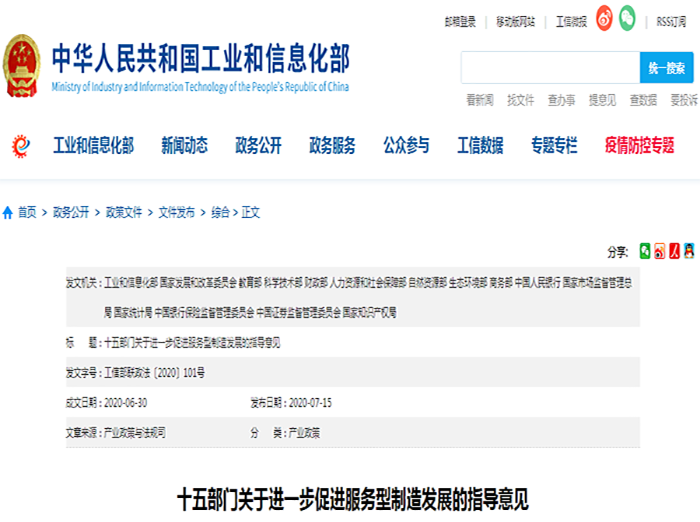Open the 政务公开 navigation menu
Screen dimensions: 700x522
[258, 146]
